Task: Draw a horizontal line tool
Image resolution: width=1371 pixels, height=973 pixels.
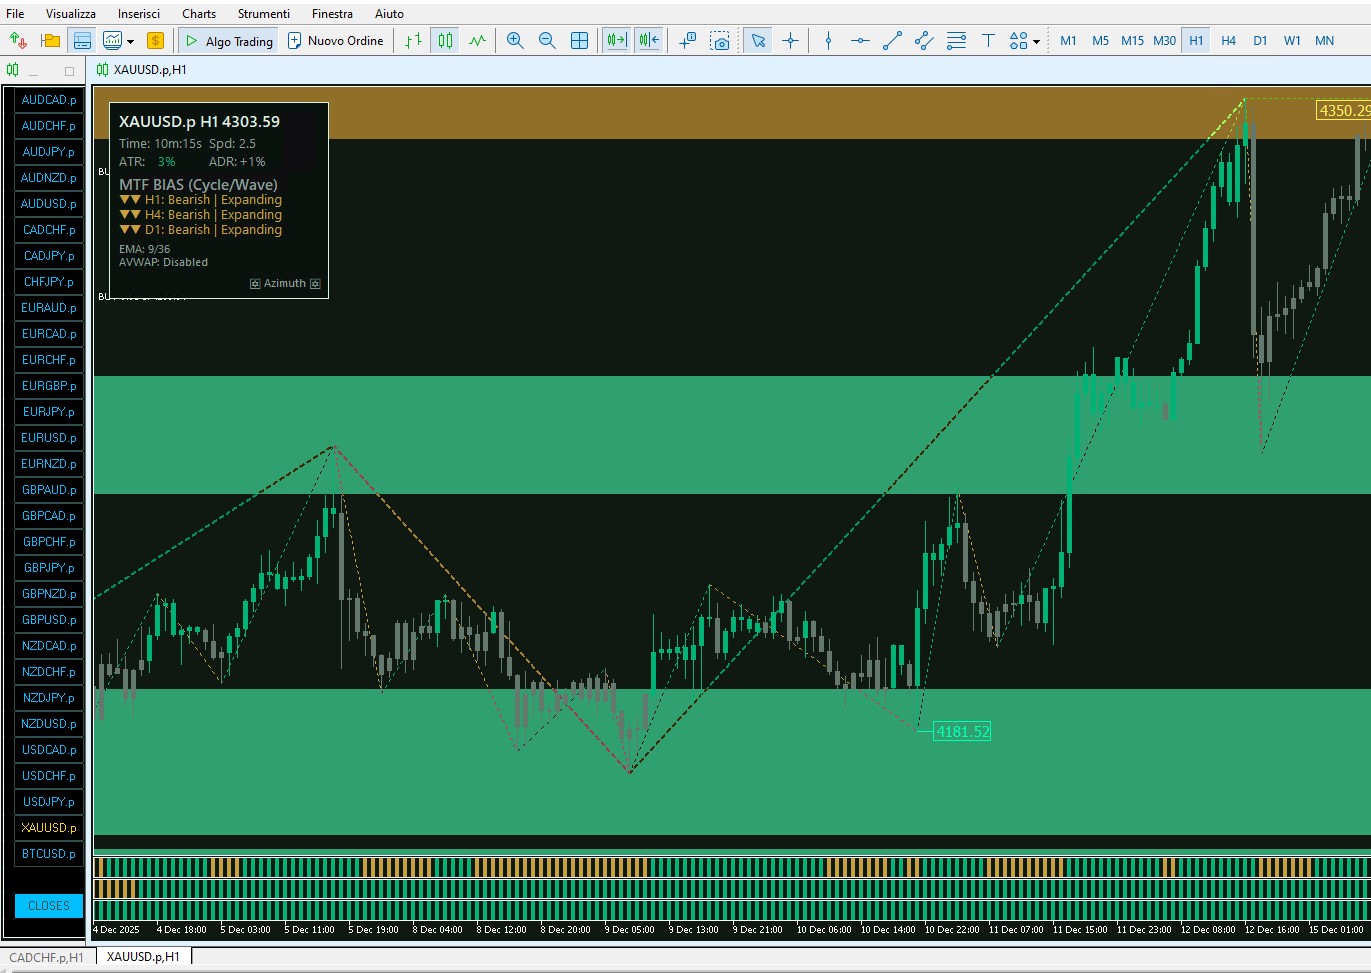Action: [x=860, y=41]
